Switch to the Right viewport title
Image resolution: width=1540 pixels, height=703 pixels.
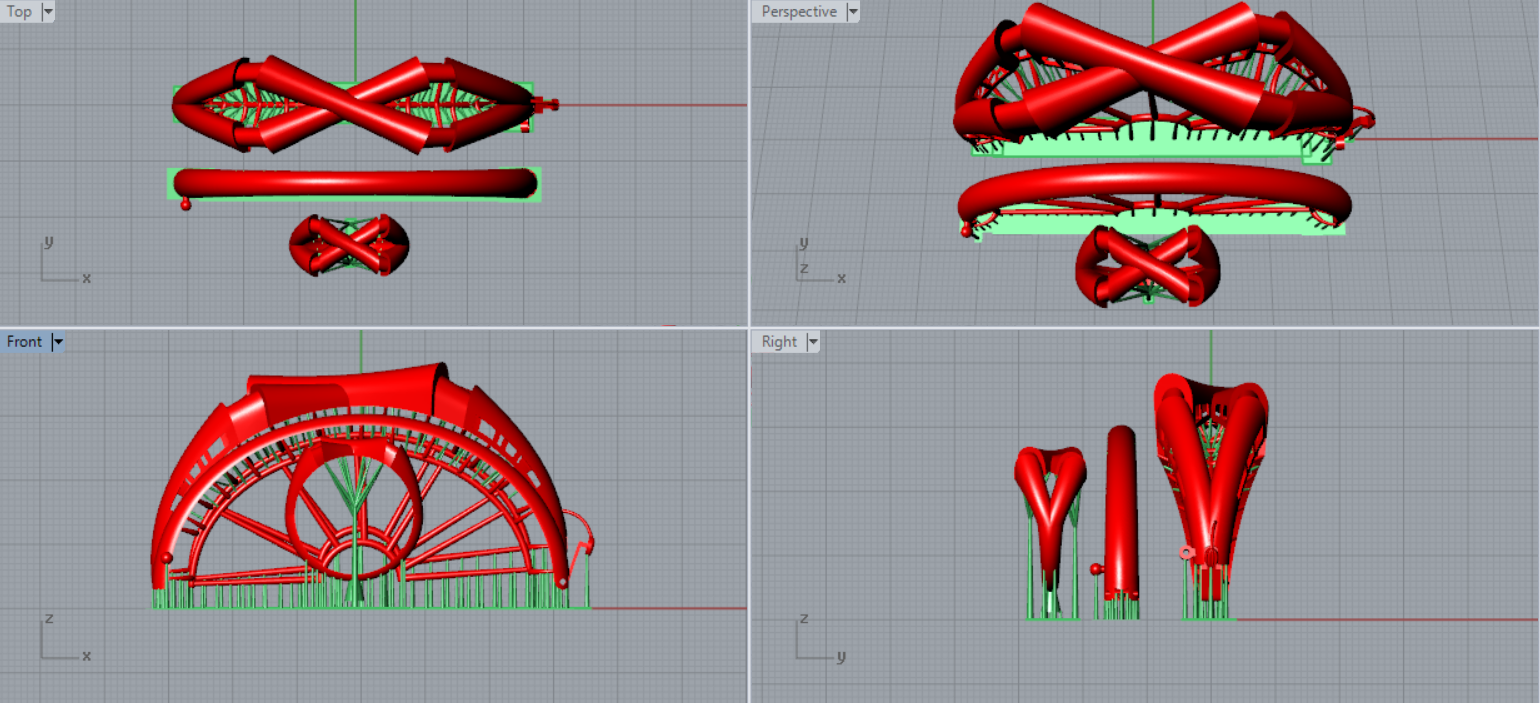(779, 342)
